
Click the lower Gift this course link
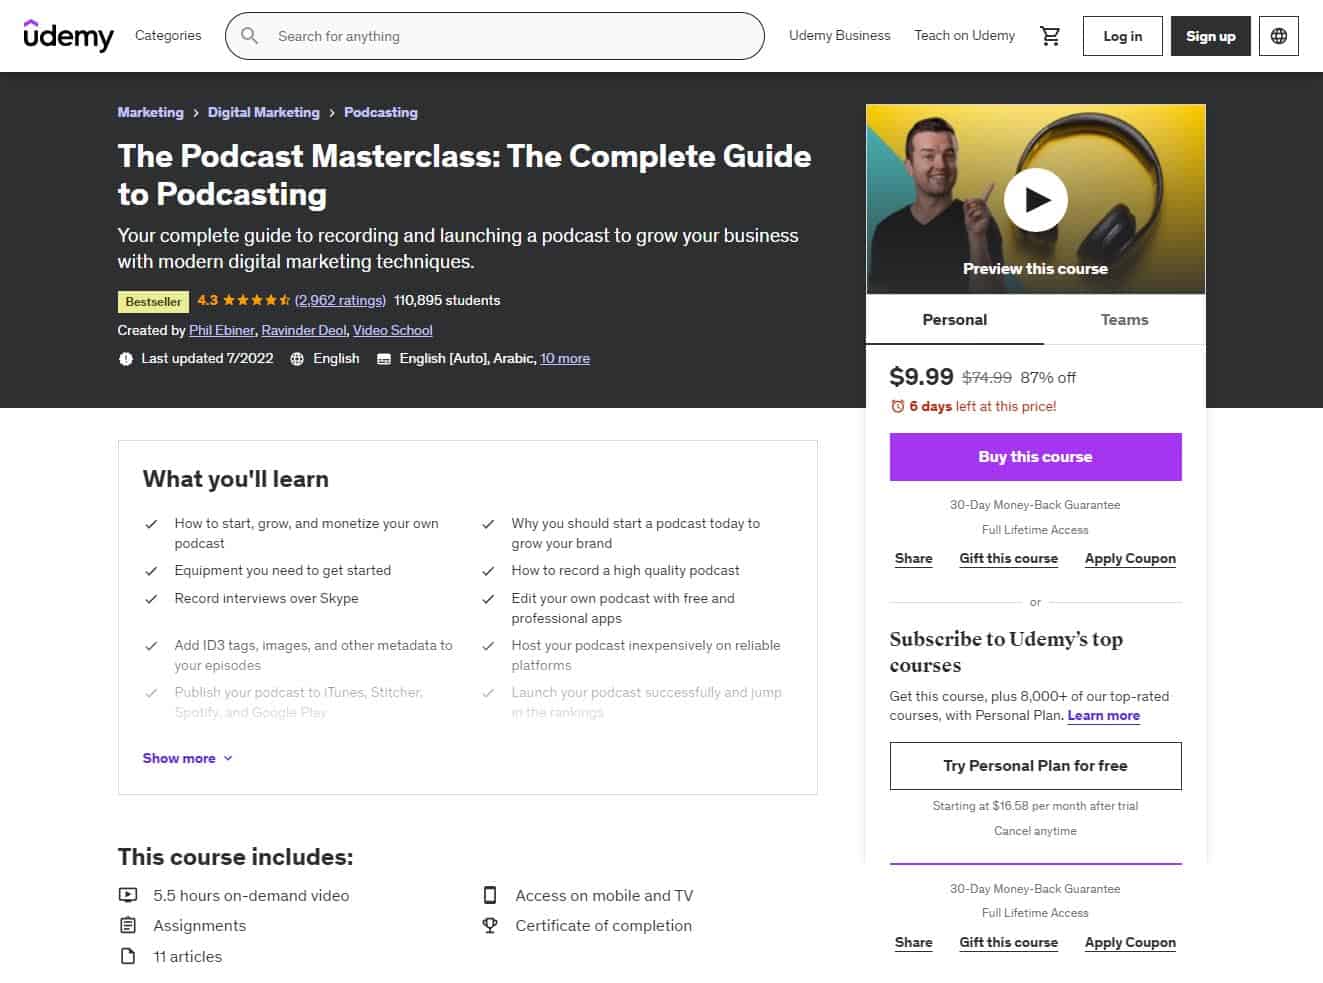tap(1008, 943)
